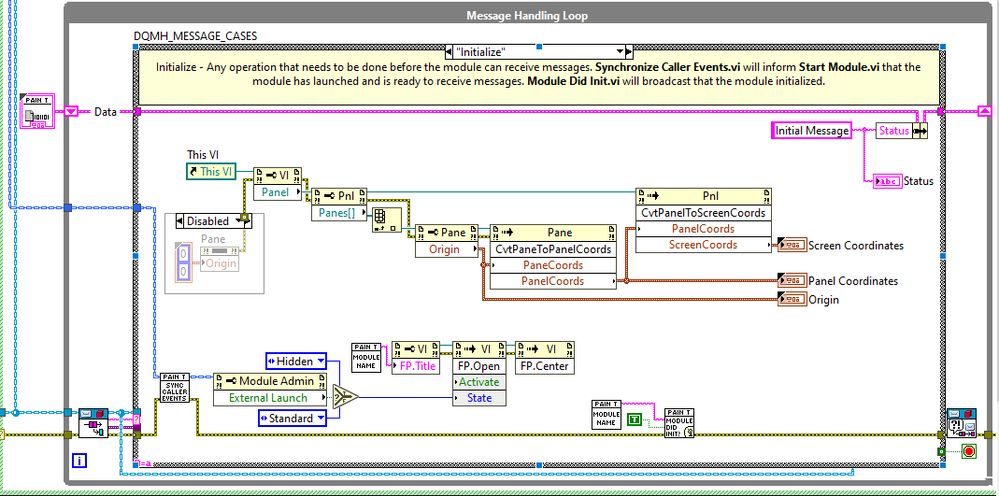The width and height of the screenshot is (999, 496).
Task: Go to previous case with left arrow
Action: [448, 52]
